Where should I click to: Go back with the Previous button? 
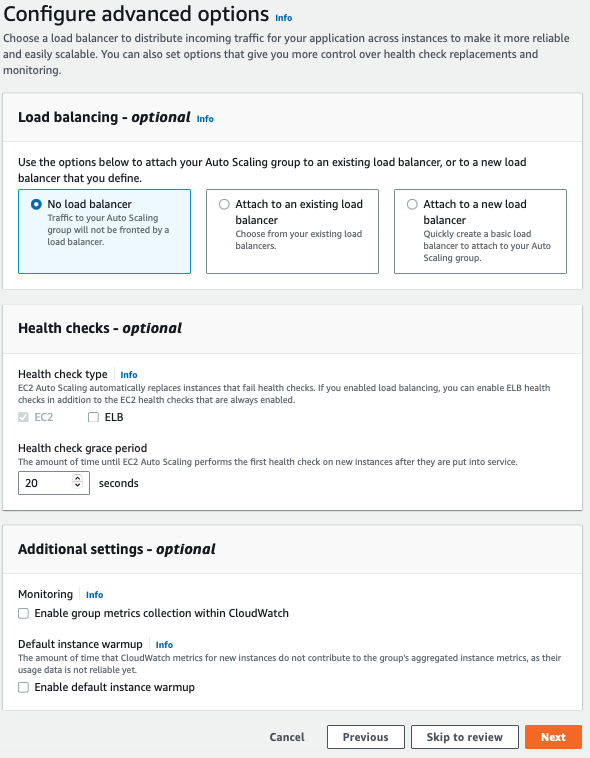click(366, 737)
